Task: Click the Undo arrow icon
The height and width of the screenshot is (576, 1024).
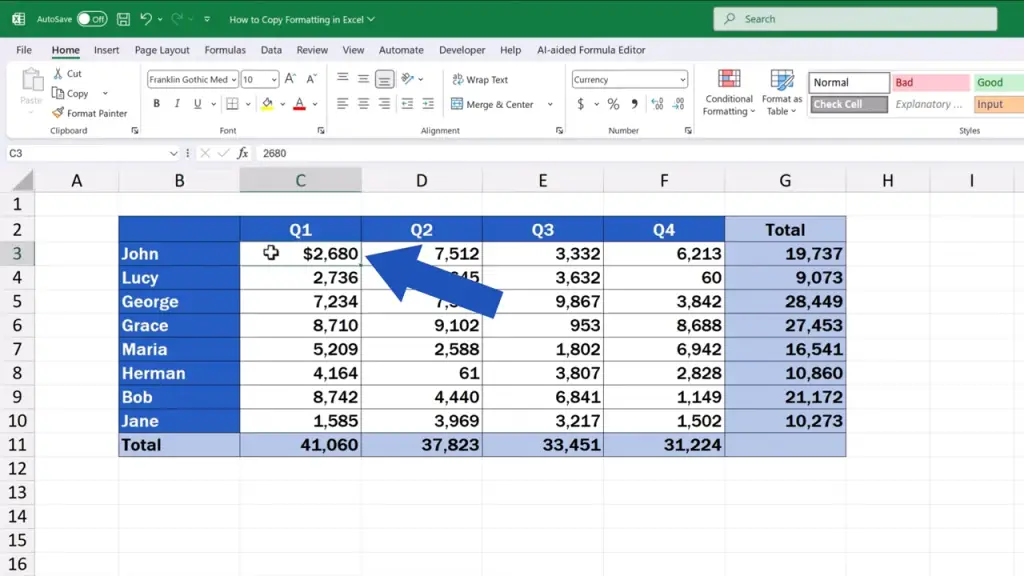Action: (147, 19)
